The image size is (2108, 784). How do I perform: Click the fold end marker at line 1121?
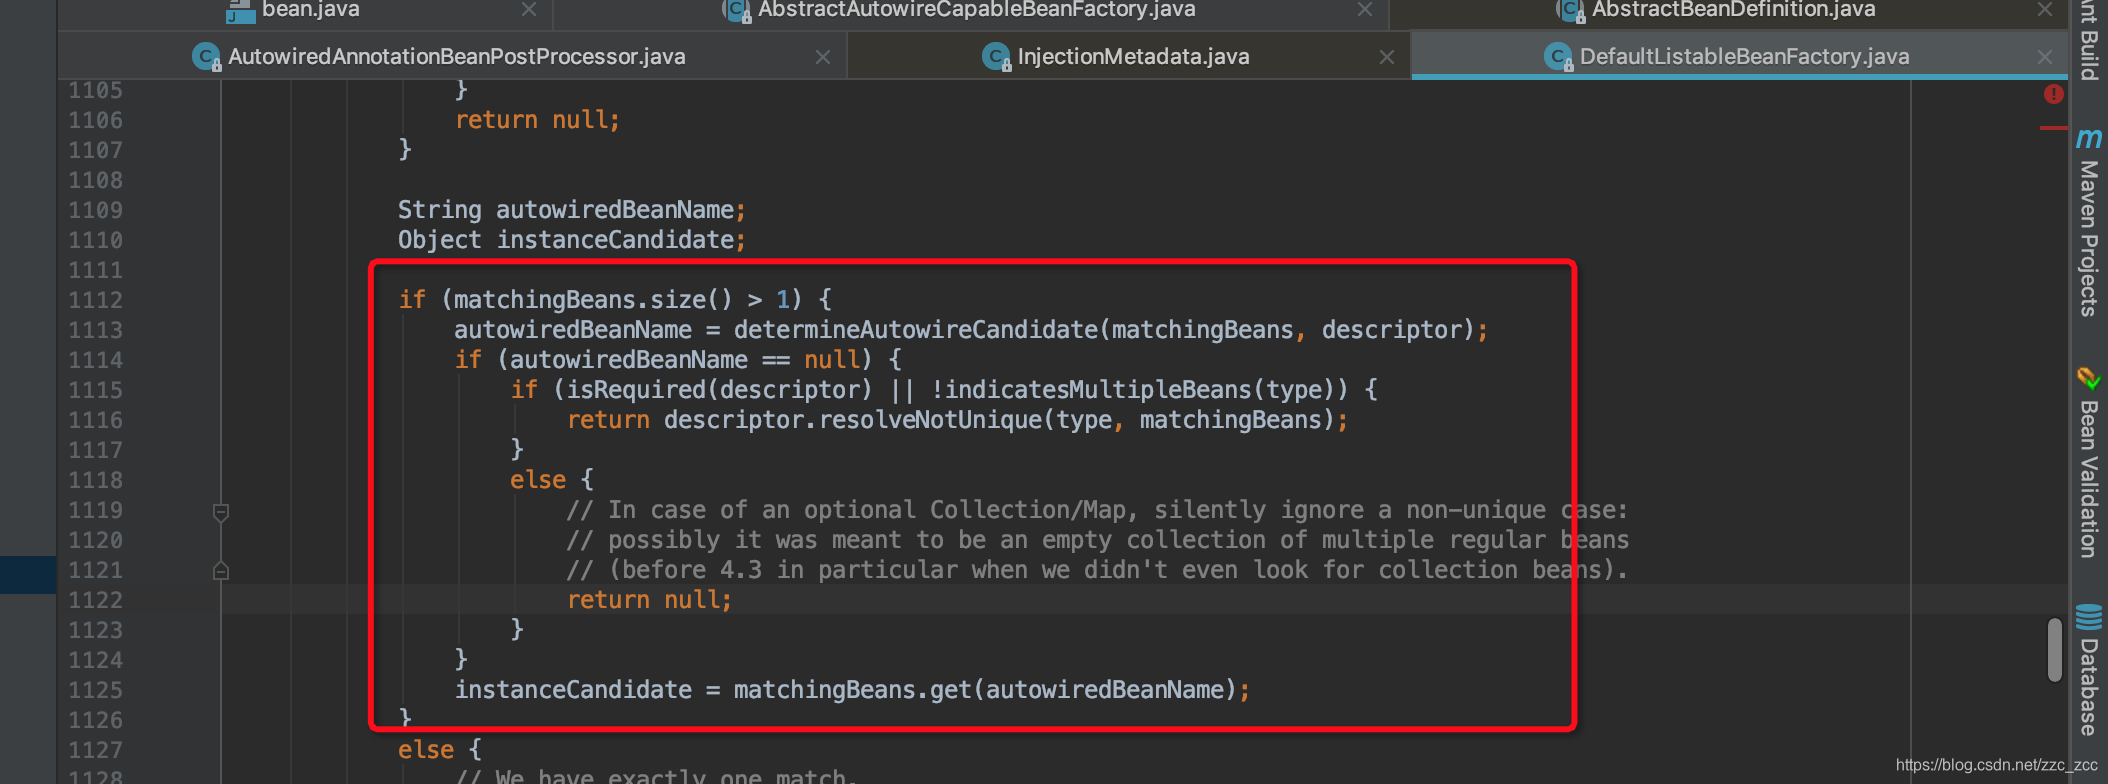tap(221, 571)
